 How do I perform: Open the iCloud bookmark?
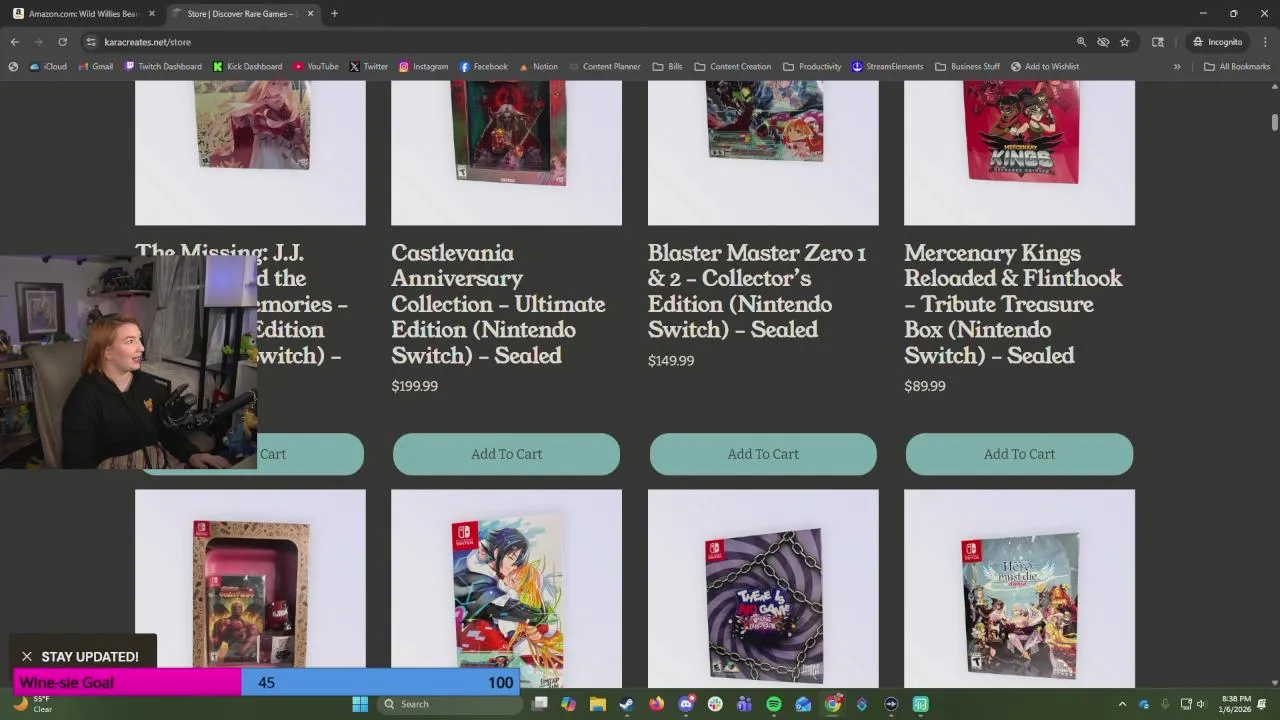48,67
